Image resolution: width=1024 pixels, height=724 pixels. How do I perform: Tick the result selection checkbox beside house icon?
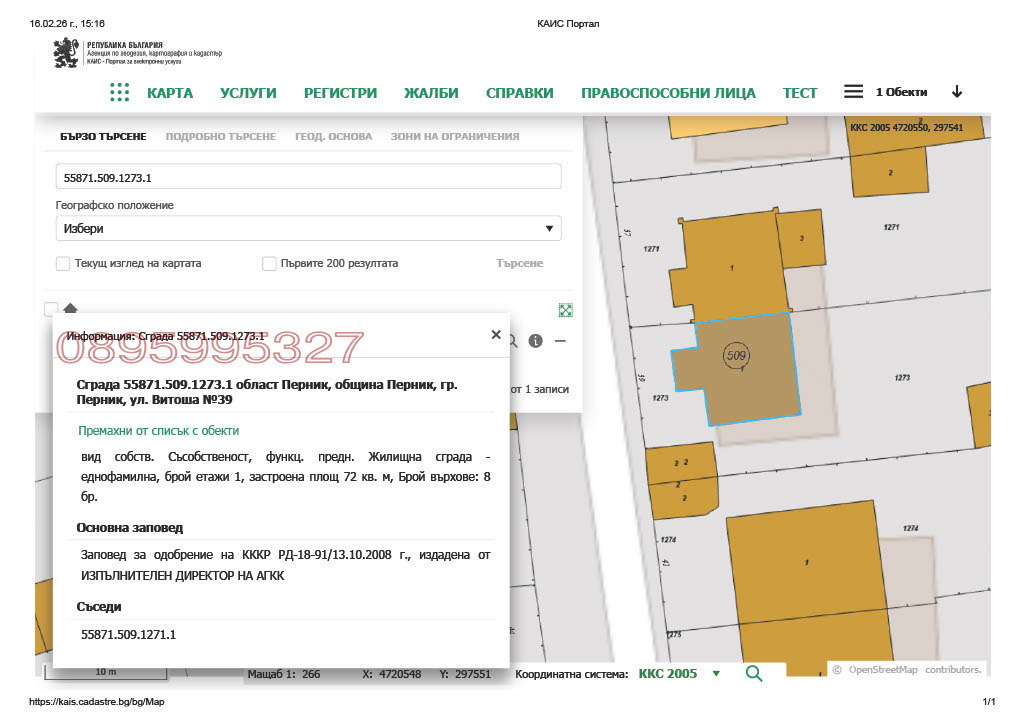coord(51,309)
